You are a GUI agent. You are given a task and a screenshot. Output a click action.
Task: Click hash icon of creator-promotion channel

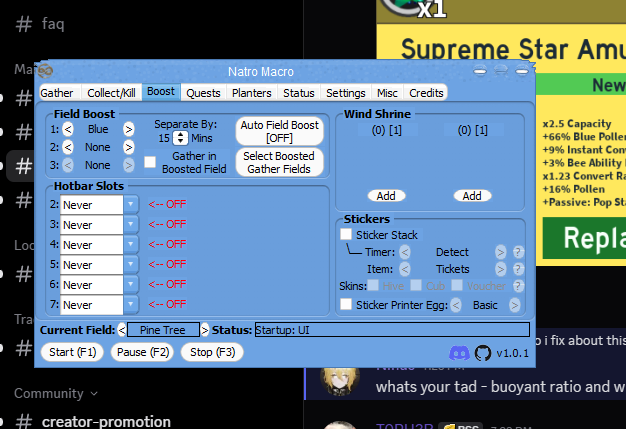coord(24,422)
